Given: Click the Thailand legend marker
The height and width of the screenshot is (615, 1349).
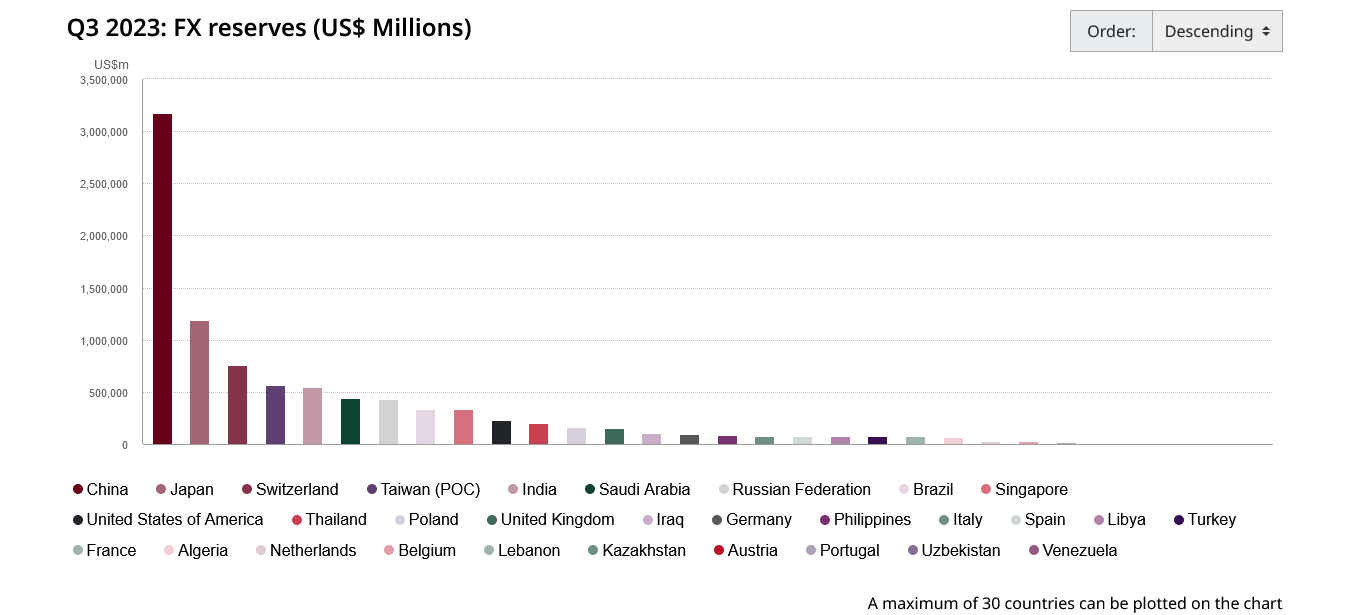Looking at the screenshot, I should (x=297, y=520).
